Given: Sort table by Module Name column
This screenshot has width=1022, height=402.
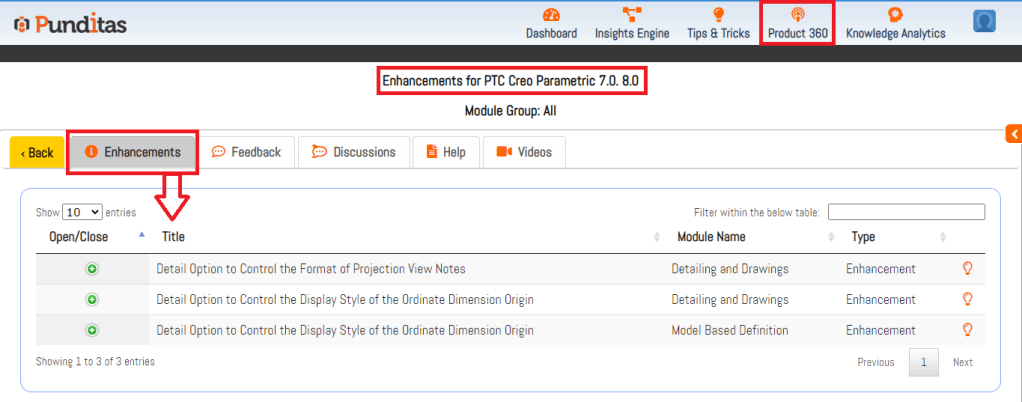Looking at the screenshot, I should (x=711, y=237).
